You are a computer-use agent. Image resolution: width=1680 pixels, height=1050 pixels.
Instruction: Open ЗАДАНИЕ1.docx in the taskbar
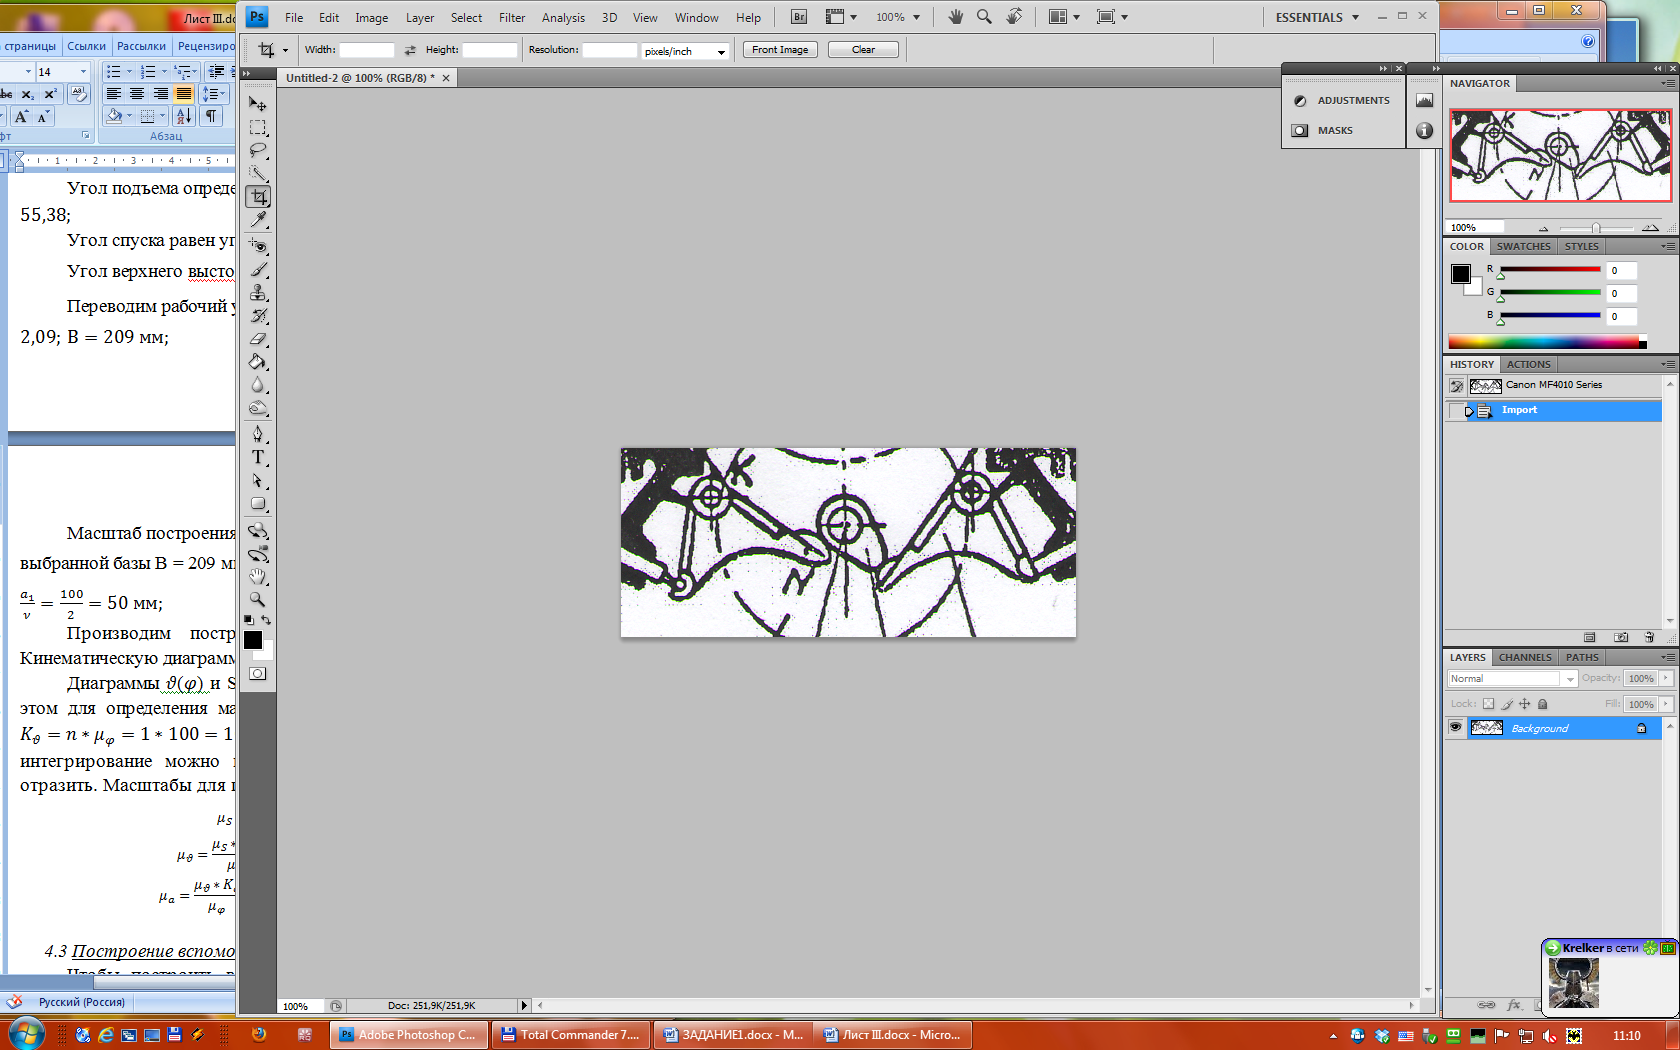click(733, 1035)
